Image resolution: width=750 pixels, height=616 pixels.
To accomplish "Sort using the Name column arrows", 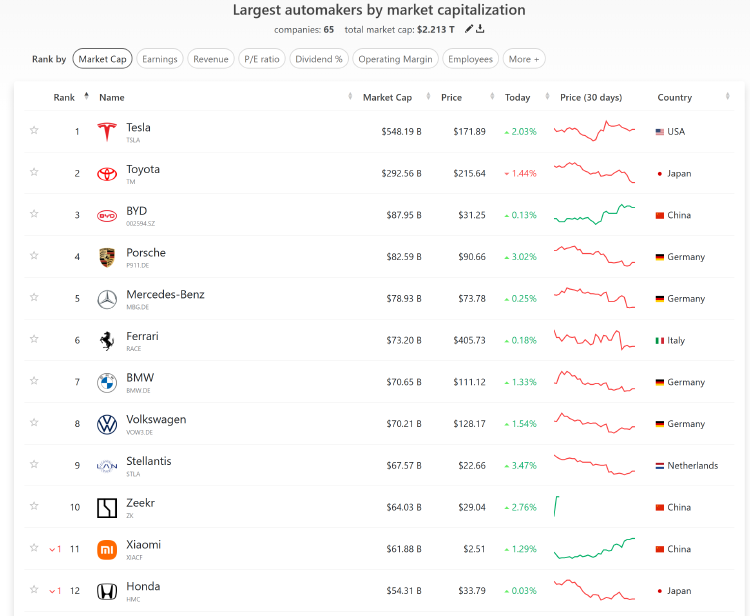I will pyautogui.click(x=350, y=97).
